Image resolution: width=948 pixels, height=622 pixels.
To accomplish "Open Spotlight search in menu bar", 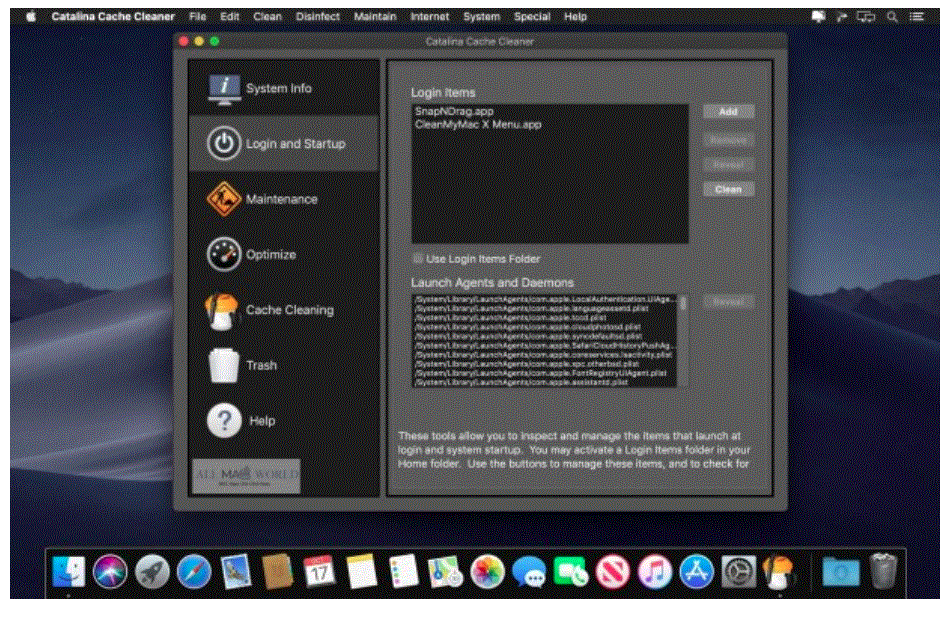I will (892, 16).
